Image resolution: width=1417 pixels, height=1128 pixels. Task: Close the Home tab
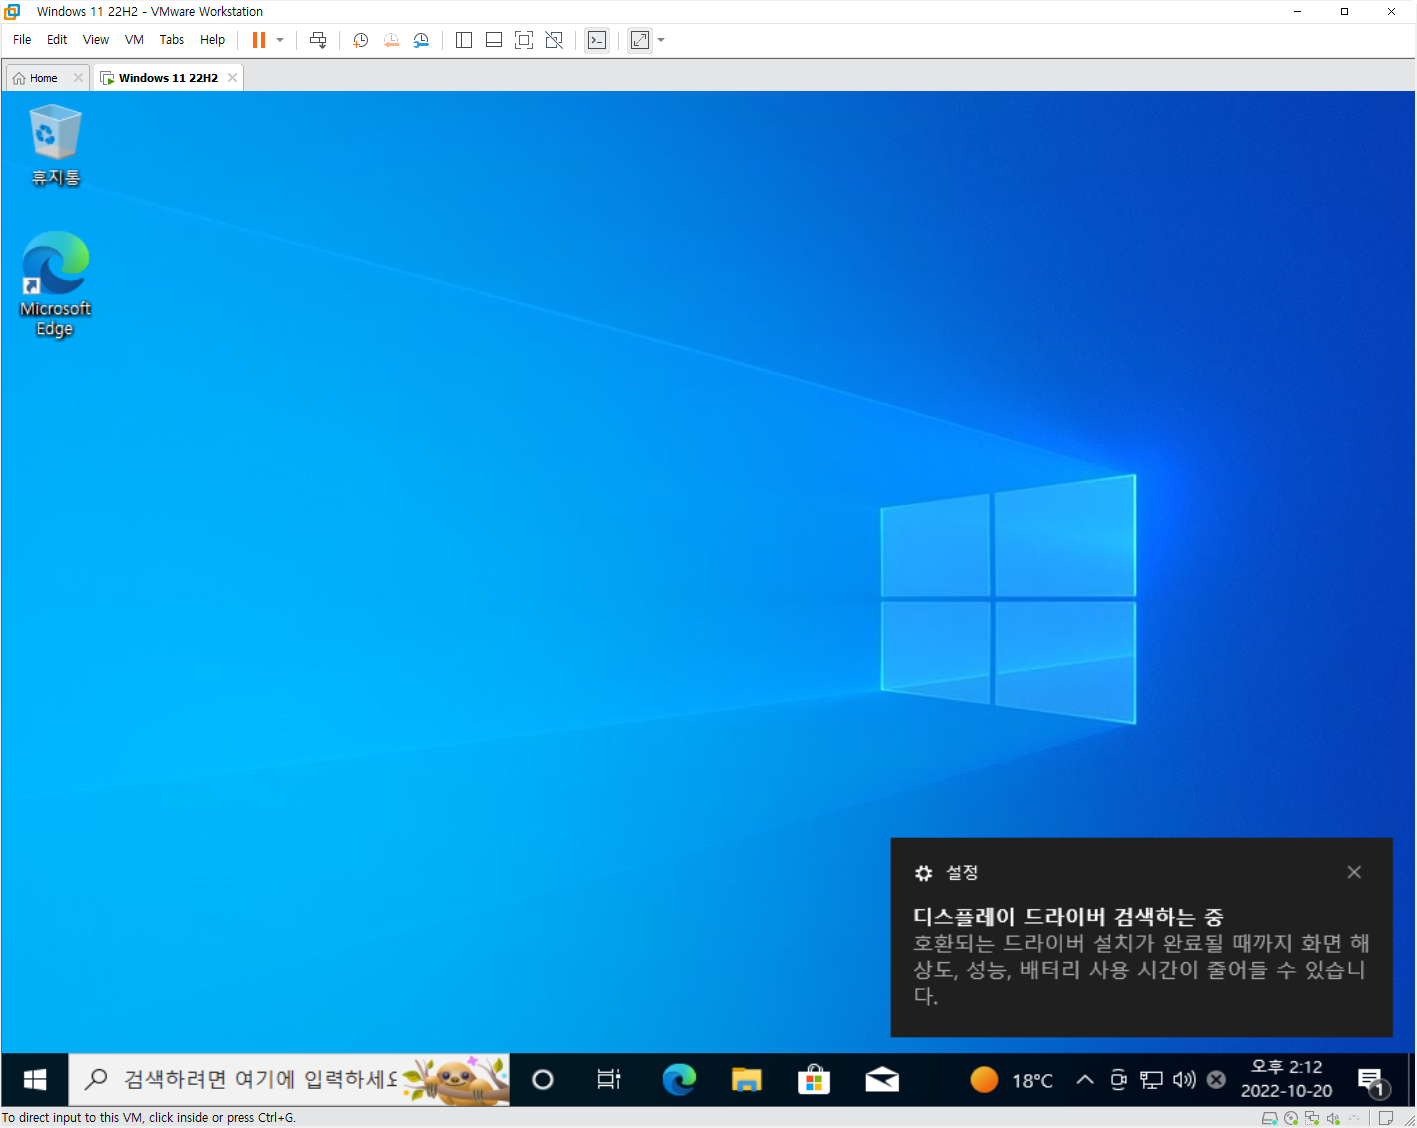click(x=78, y=78)
